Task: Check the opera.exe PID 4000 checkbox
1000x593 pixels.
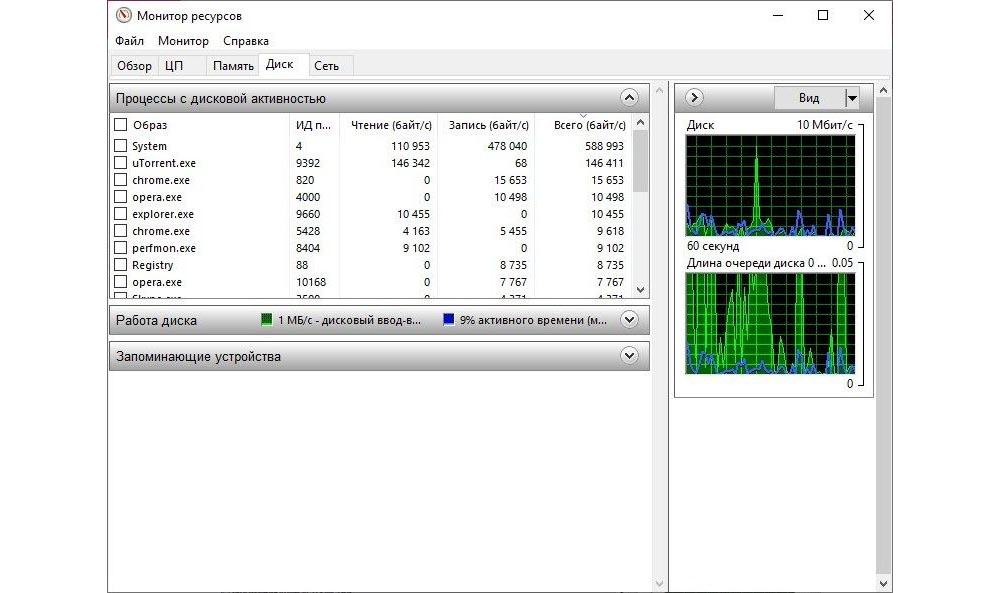Action: 121,197
